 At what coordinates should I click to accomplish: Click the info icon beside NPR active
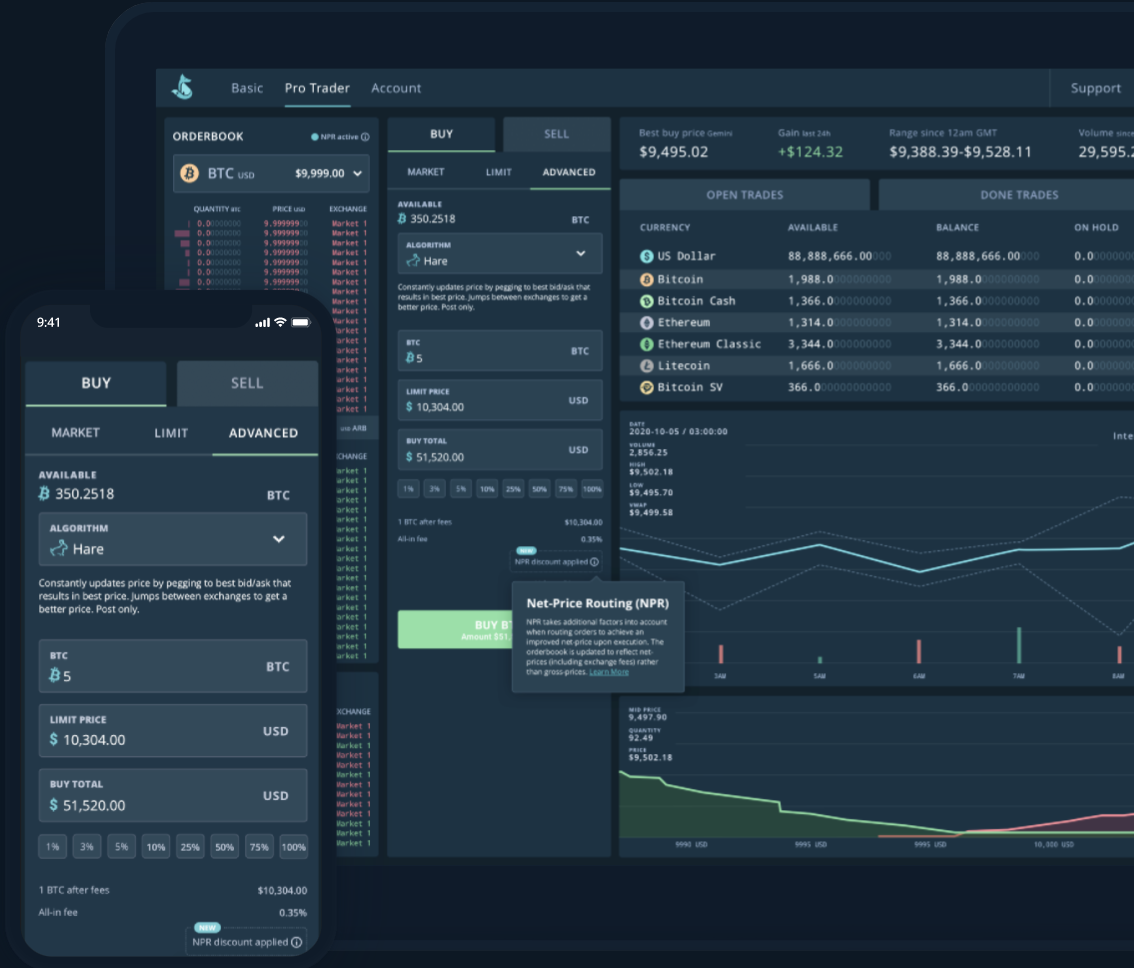[365, 137]
